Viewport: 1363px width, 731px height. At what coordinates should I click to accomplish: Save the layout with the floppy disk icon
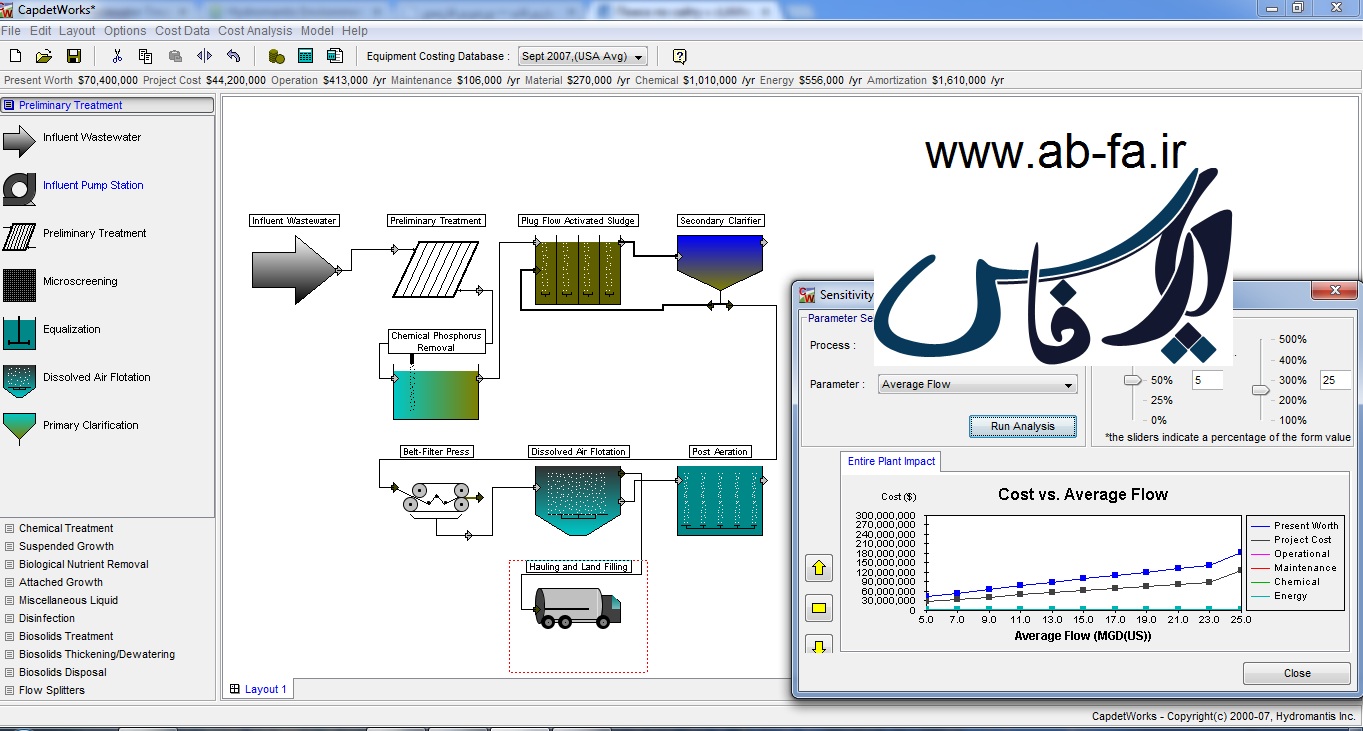coord(73,56)
